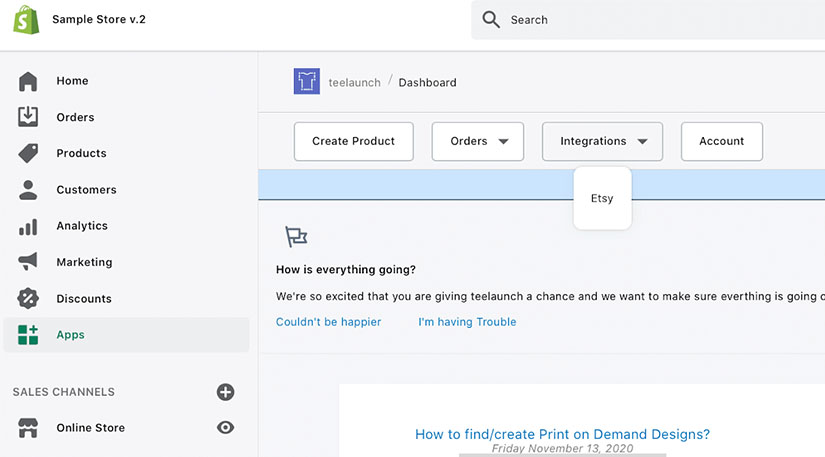The image size is (825, 457).
Task: Expand the Orders dropdown button
Action: pyautogui.click(x=478, y=142)
